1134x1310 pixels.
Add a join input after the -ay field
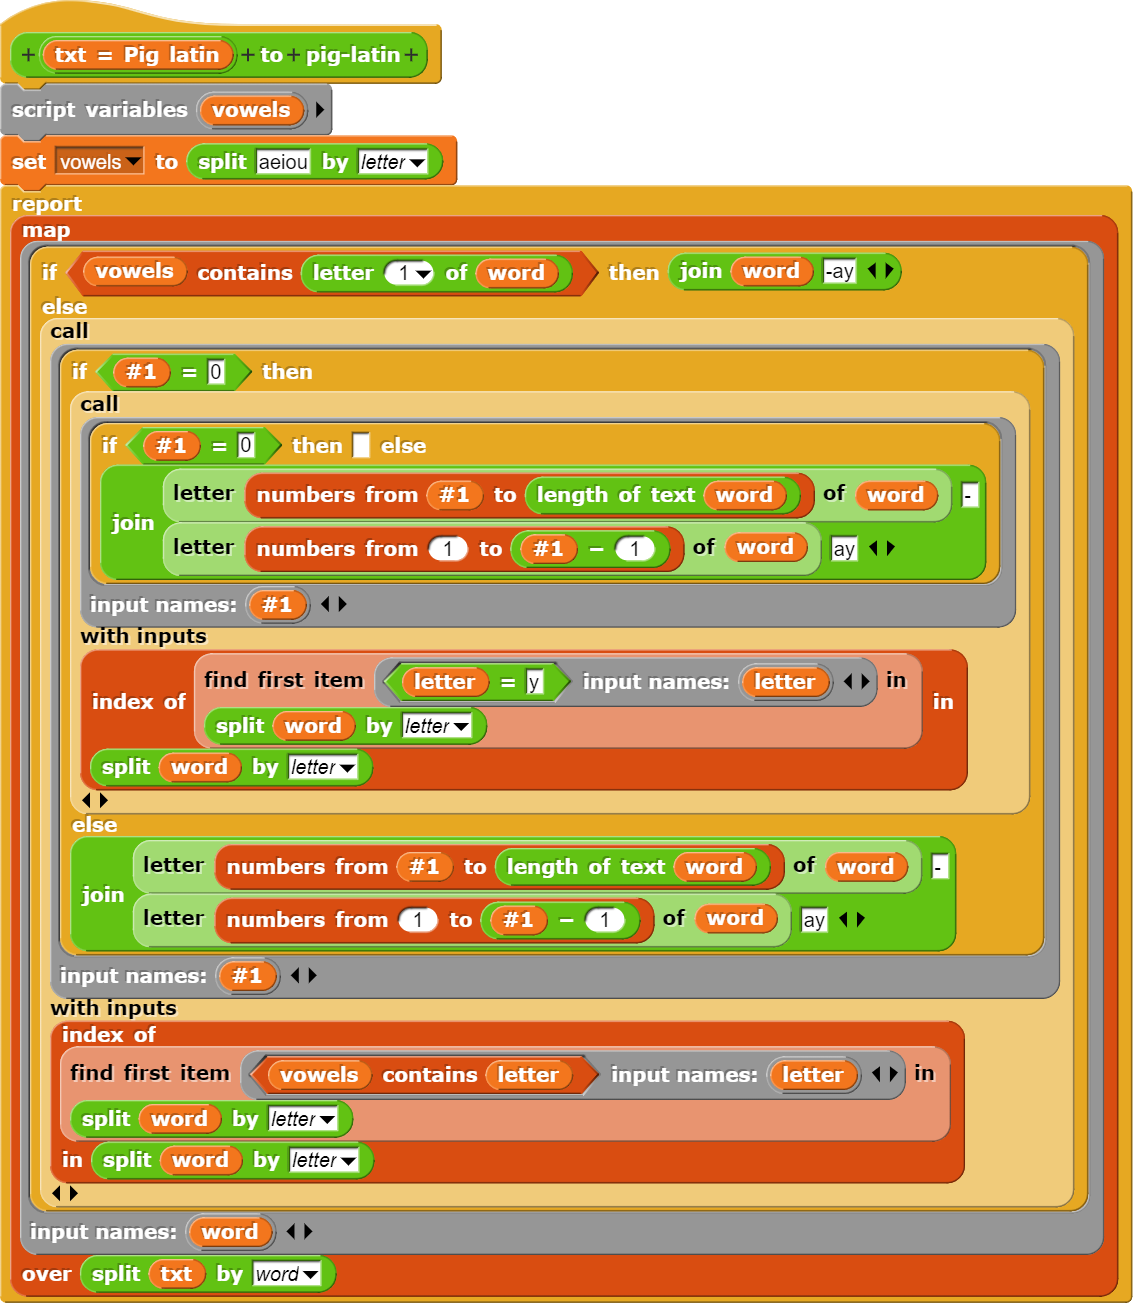pos(888,271)
